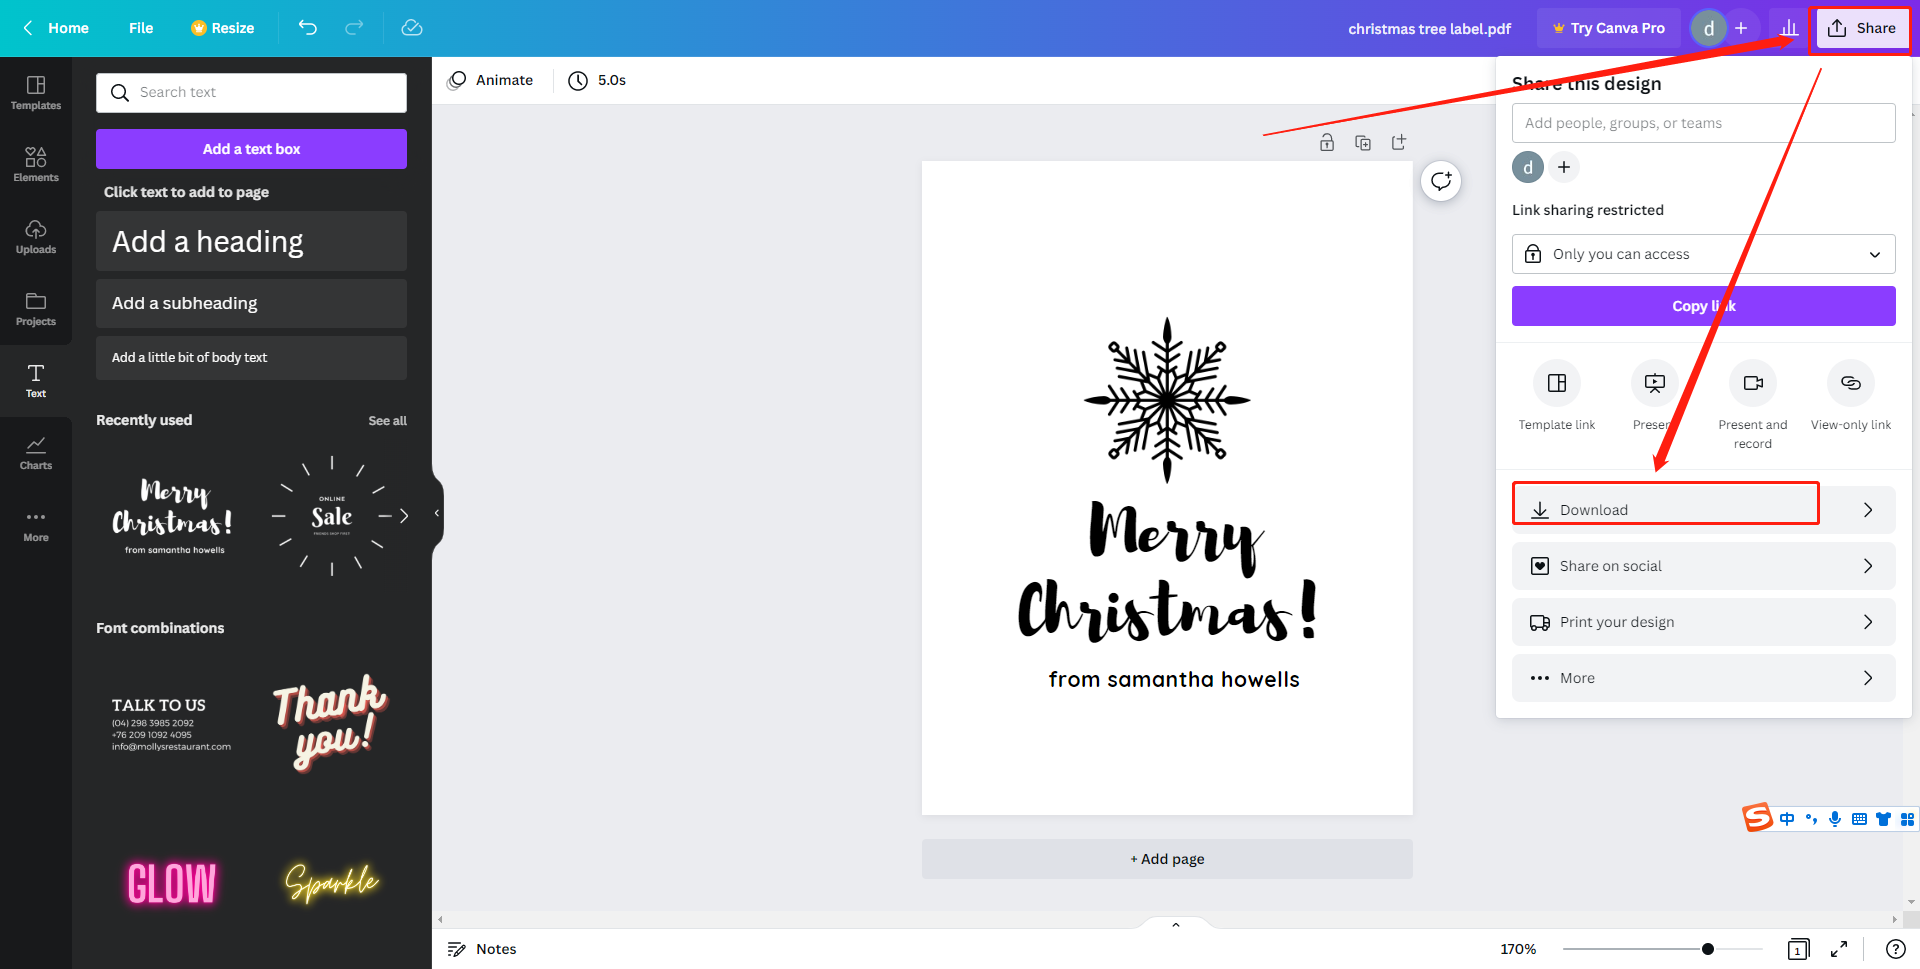The image size is (1920, 969).
Task: Click the Template link icon
Action: click(1557, 383)
